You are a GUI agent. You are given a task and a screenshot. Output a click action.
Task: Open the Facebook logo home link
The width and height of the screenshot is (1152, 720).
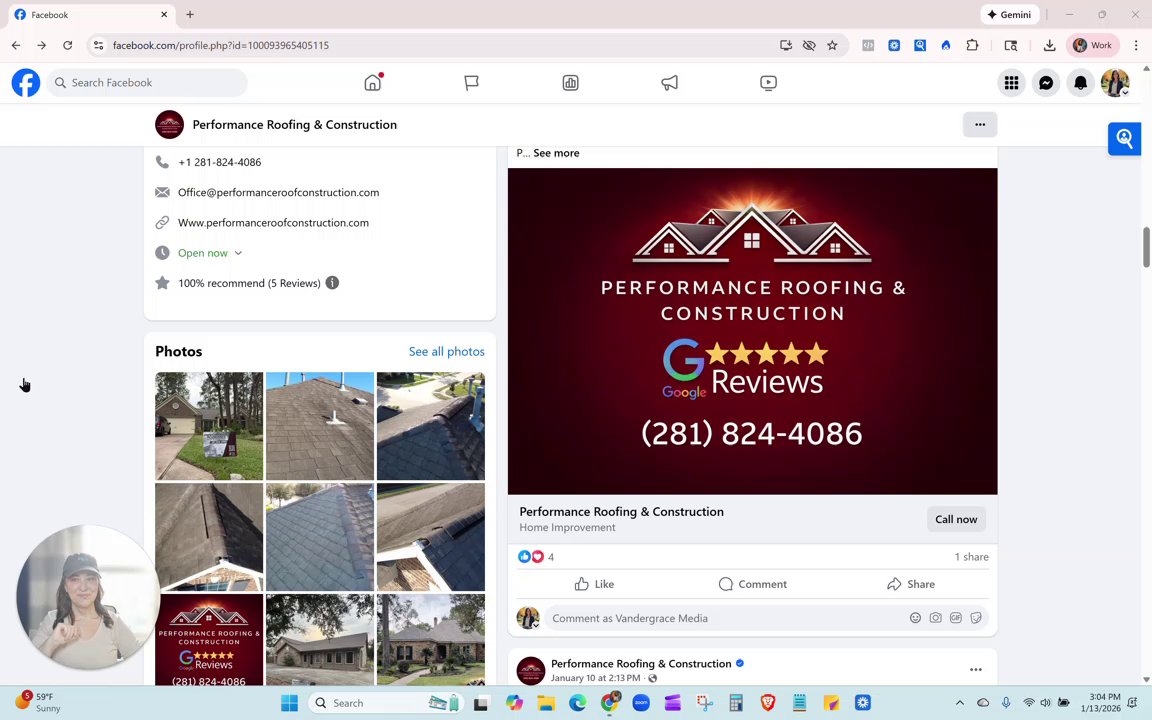[x=26, y=82]
